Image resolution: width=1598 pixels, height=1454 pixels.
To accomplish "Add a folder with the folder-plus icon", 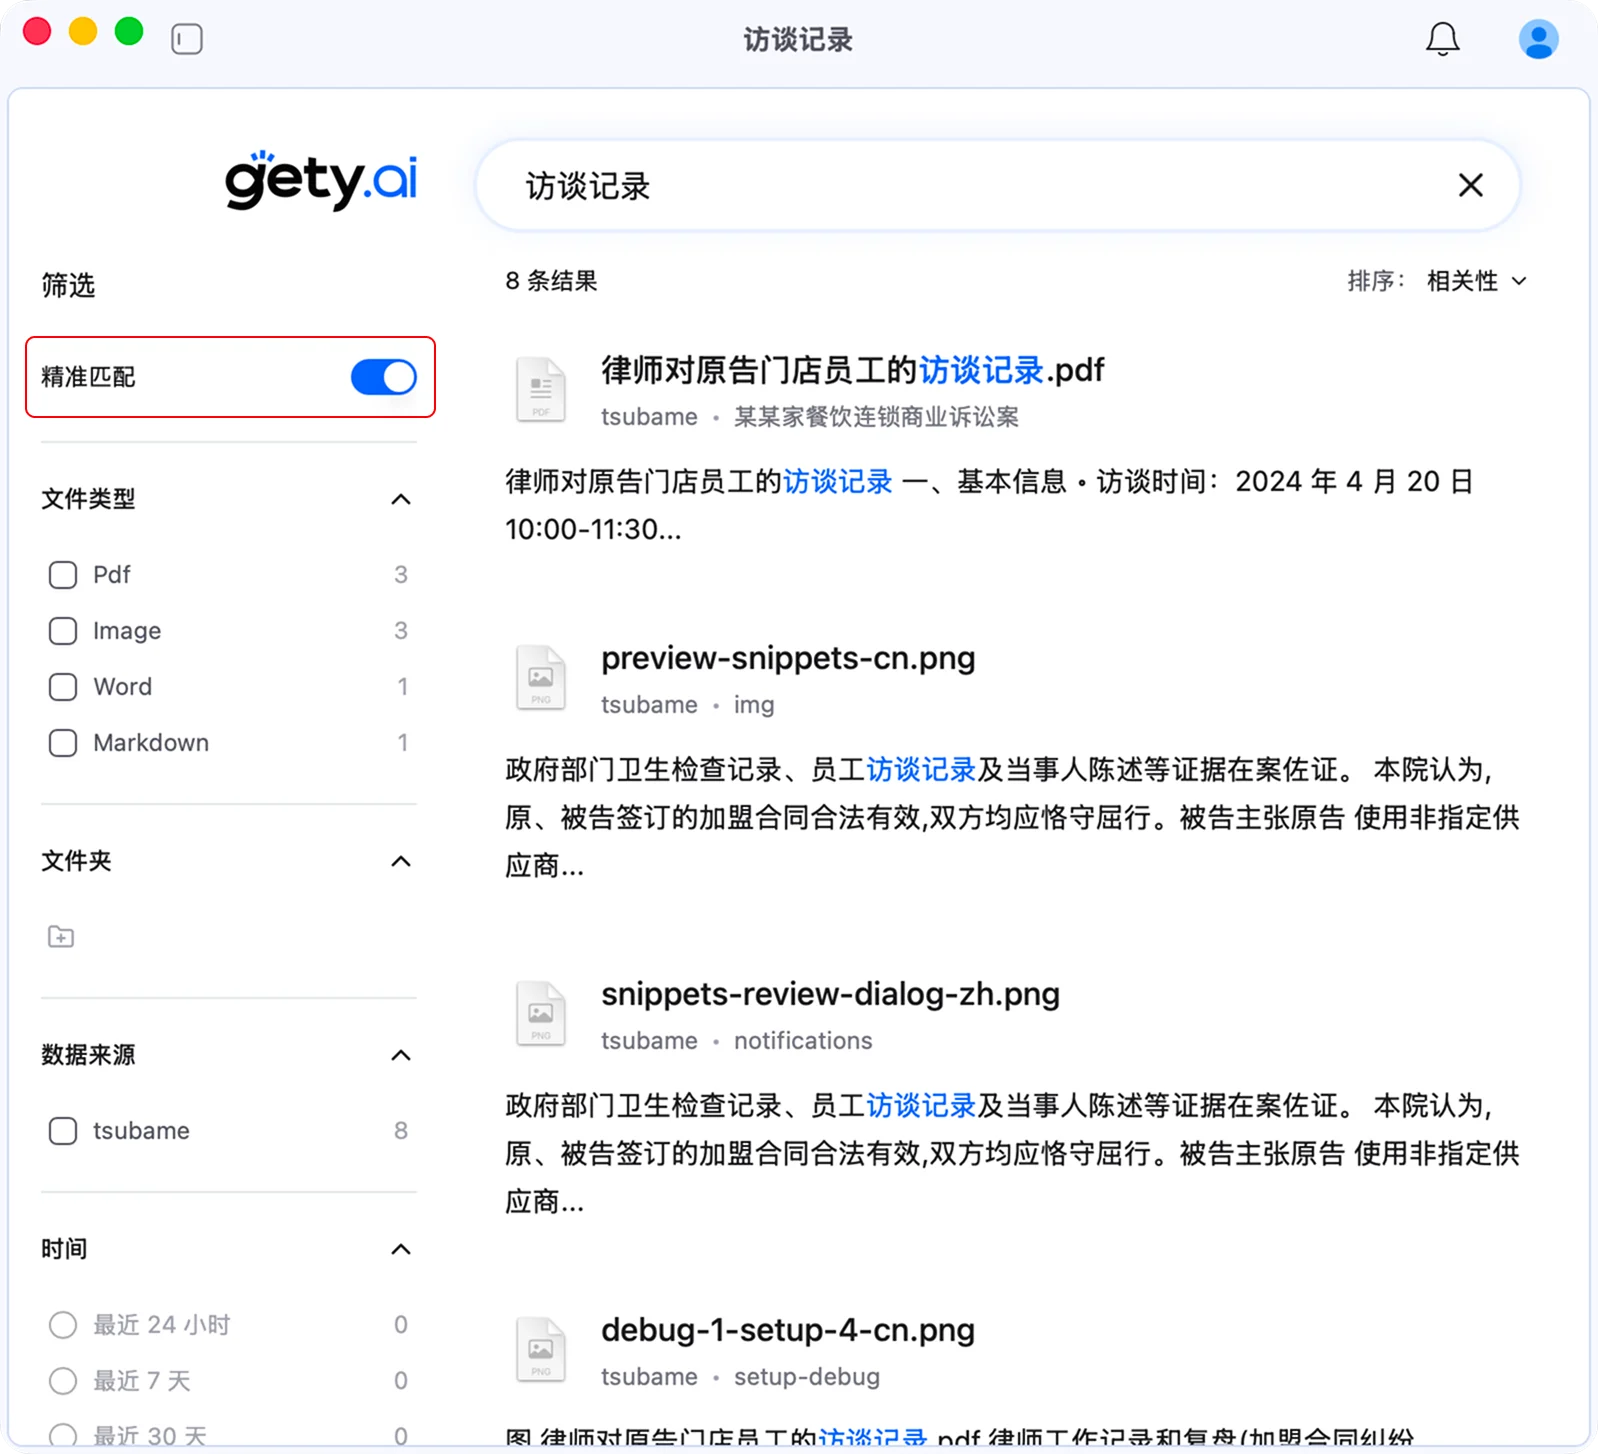I will 61,937.
